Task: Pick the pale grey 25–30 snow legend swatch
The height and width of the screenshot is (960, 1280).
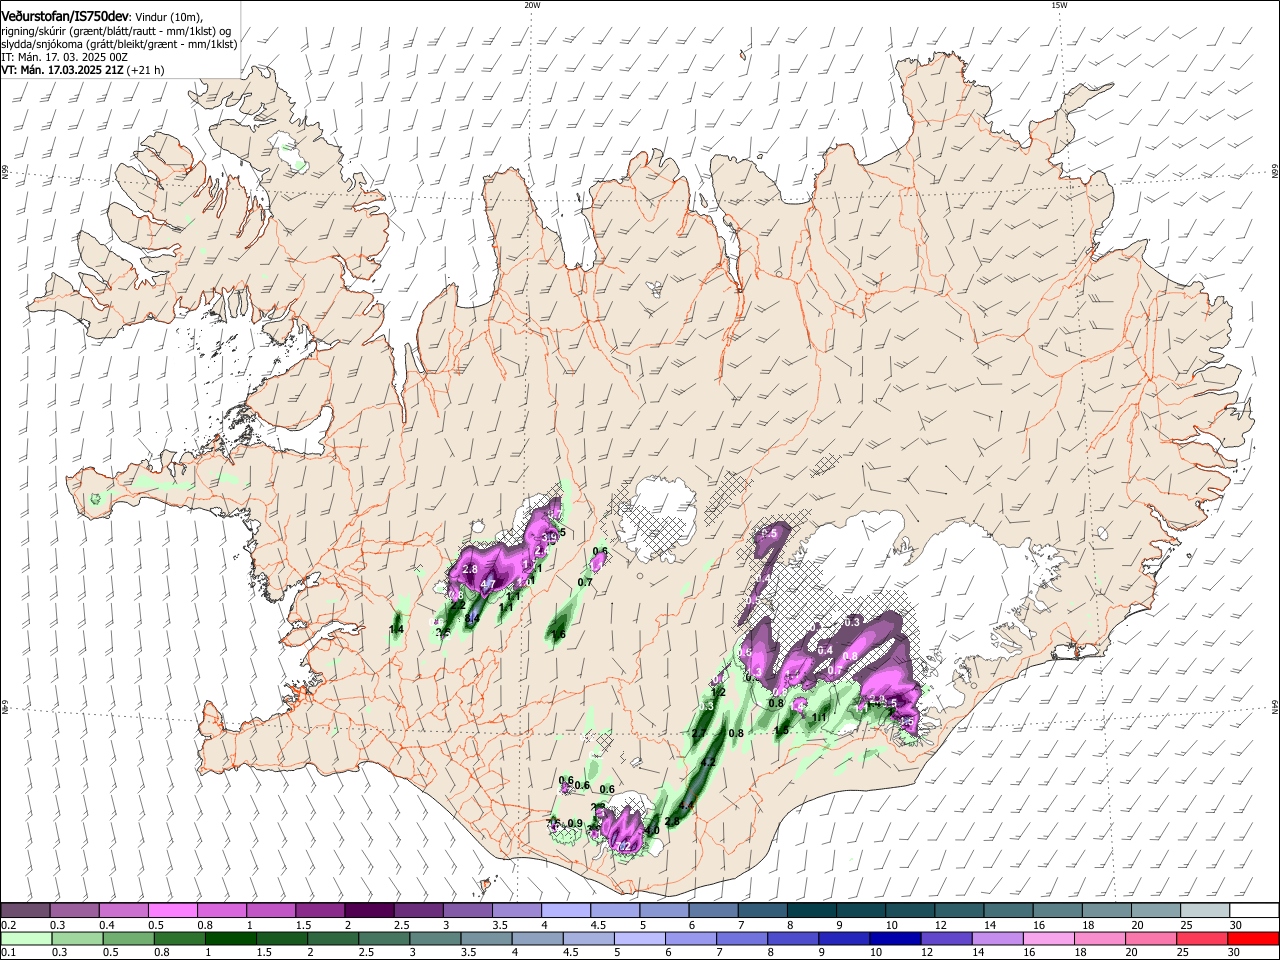Action: (1205, 910)
